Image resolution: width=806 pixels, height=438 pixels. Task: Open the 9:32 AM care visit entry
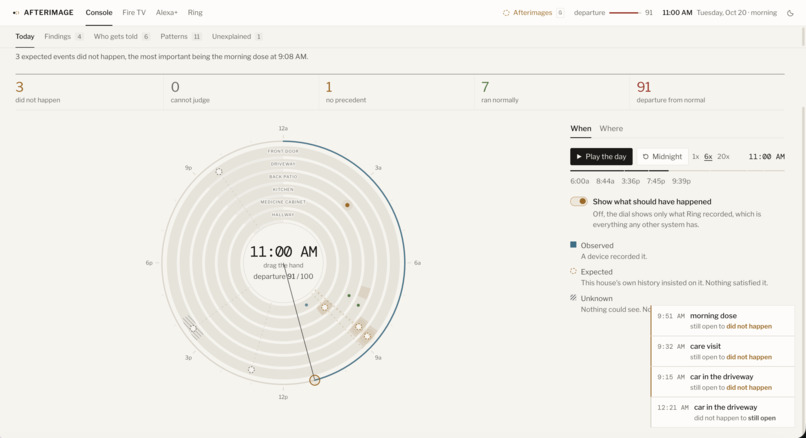click(x=722, y=351)
